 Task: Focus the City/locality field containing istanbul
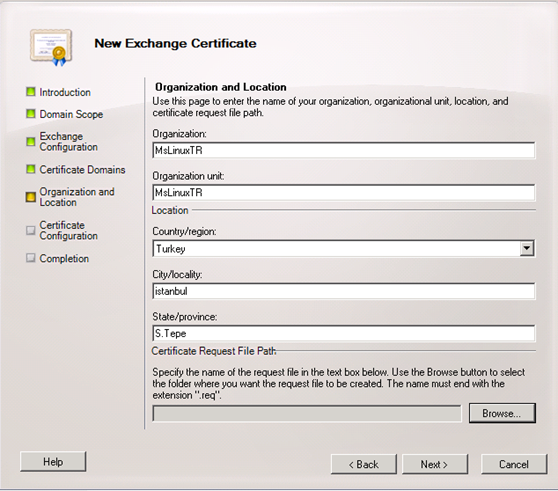(x=344, y=291)
